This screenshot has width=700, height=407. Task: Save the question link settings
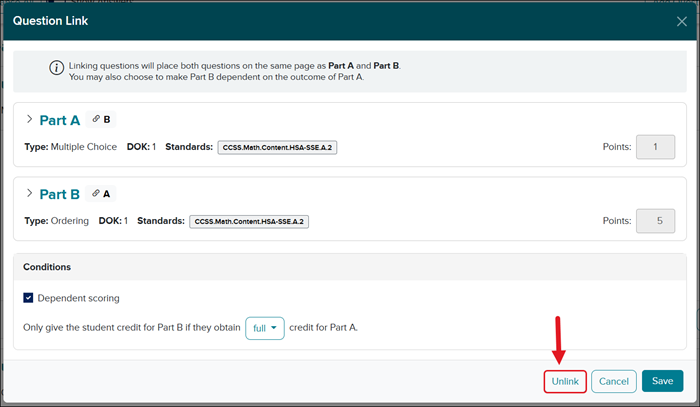[662, 381]
